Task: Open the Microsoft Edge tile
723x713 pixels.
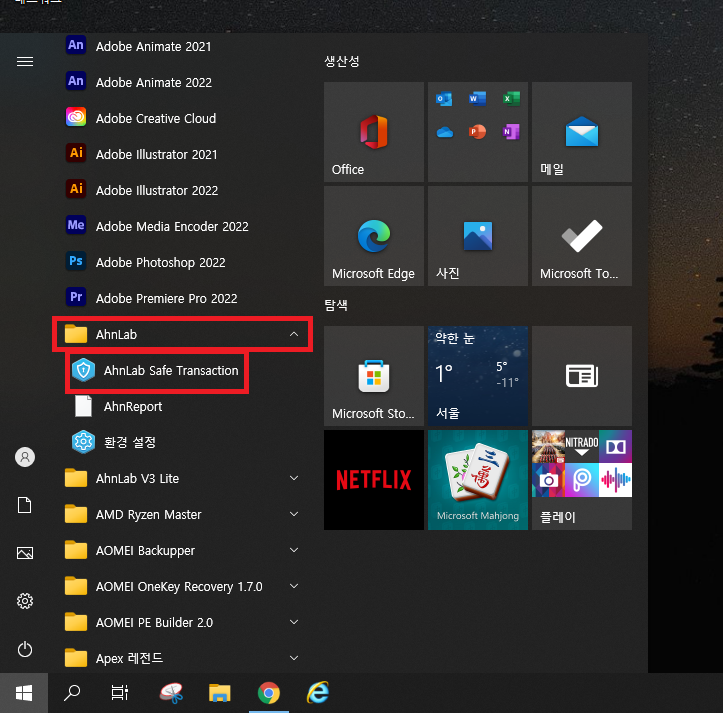Action: tap(374, 236)
